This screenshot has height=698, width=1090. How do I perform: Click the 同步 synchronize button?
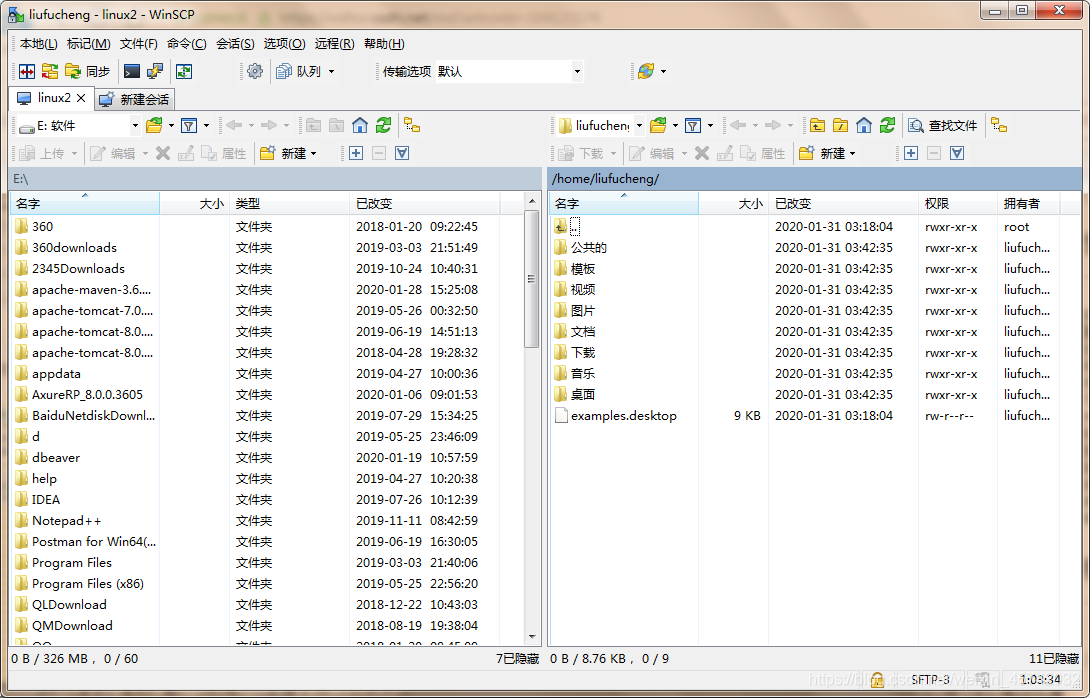pyautogui.click(x=88, y=72)
